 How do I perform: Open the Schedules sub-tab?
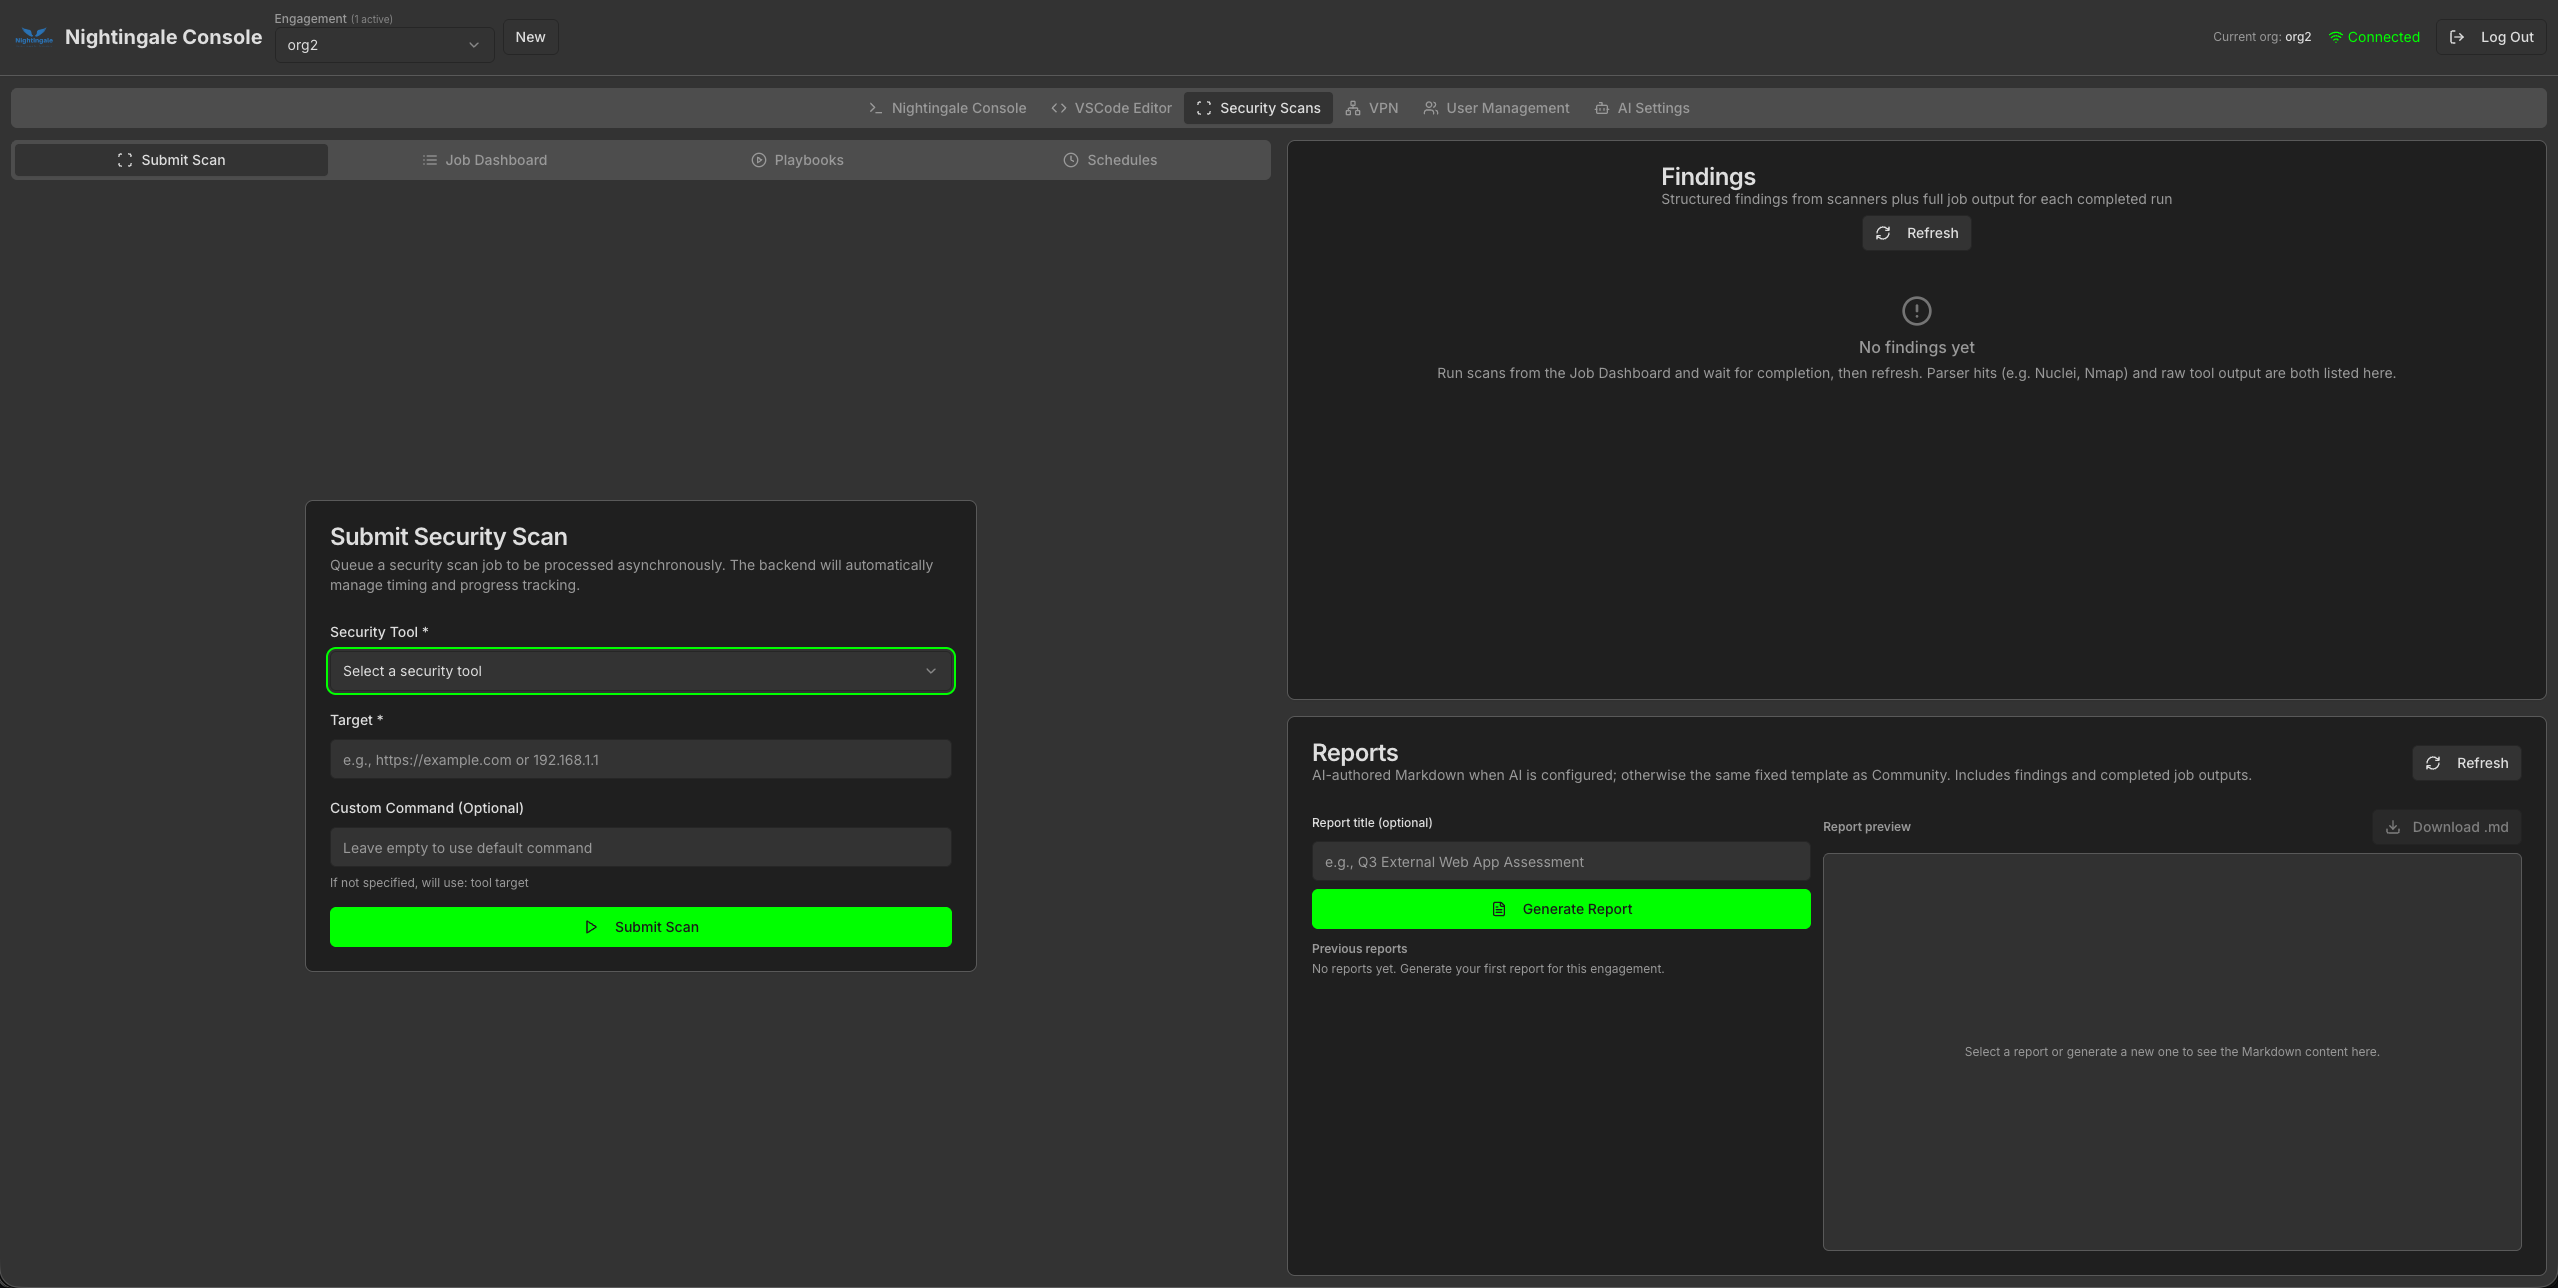[1109, 160]
